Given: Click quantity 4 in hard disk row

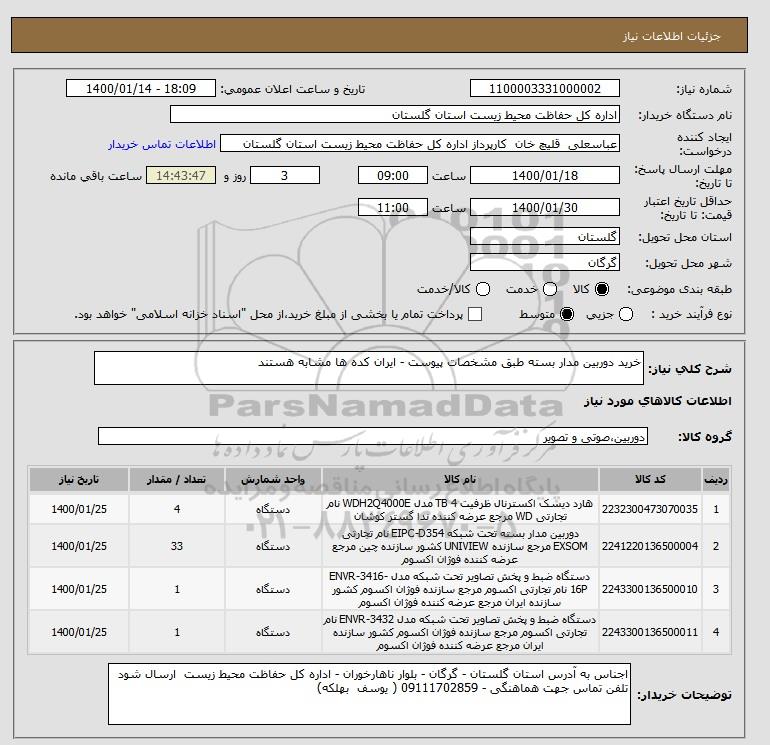Looking at the screenshot, I should [177, 509].
